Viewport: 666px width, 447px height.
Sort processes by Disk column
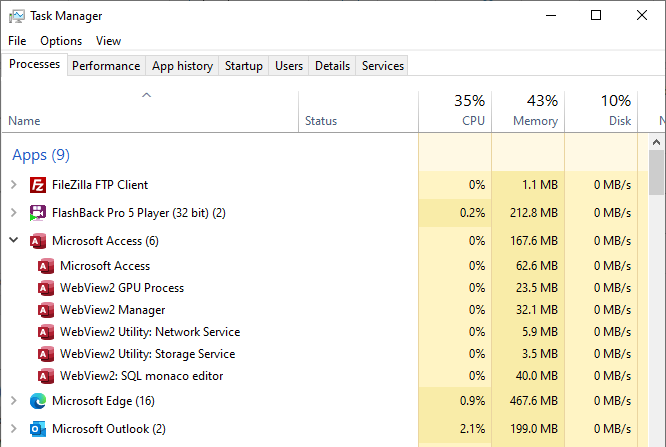(601, 112)
